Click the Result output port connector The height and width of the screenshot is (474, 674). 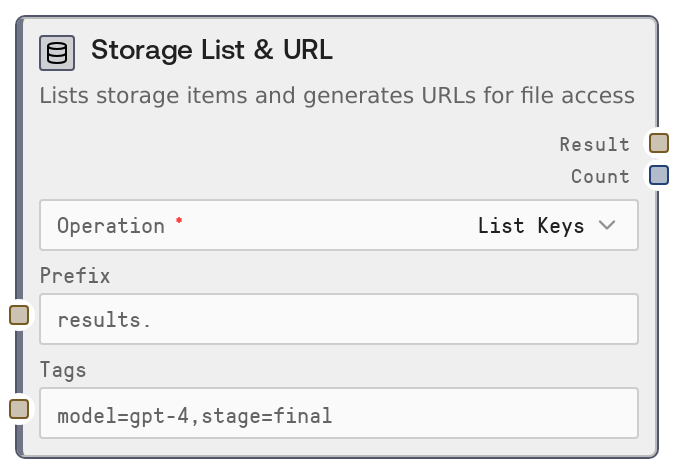coord(658,143)
